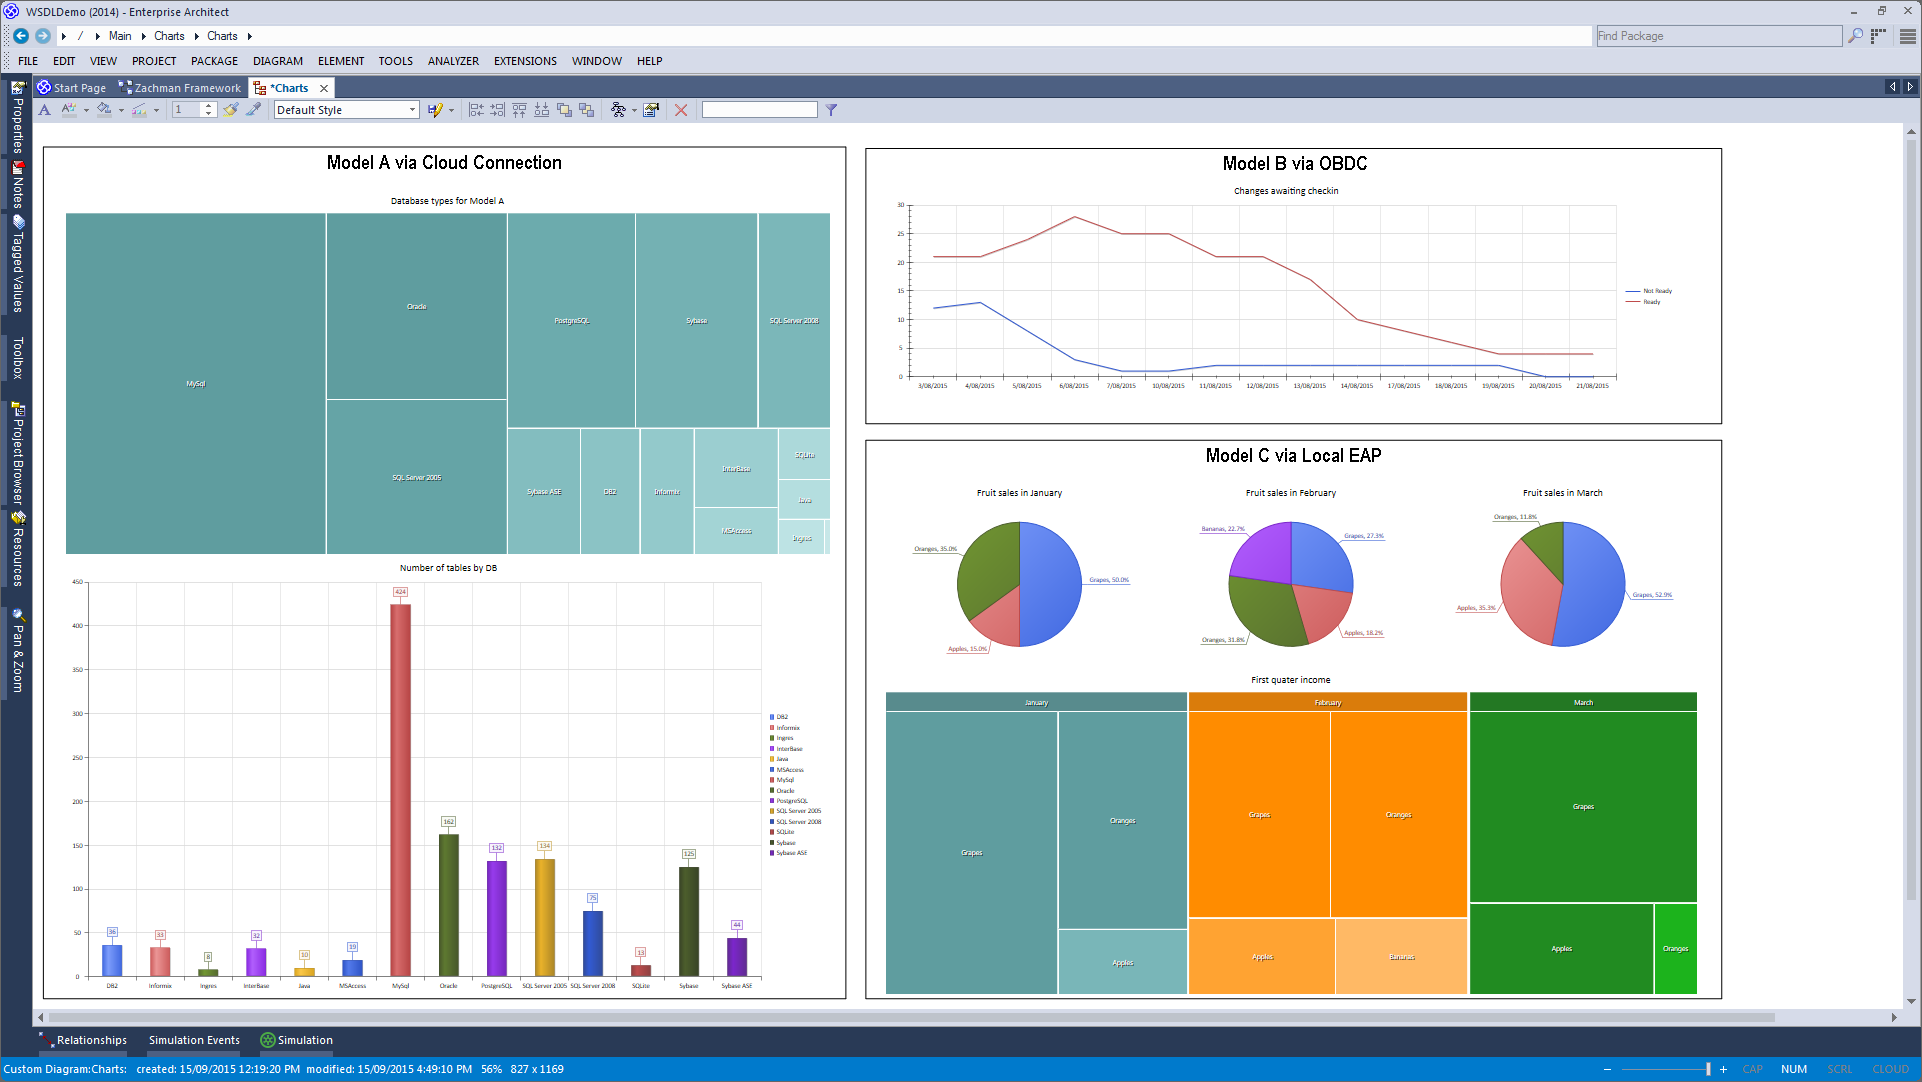Click the diagram filter text field
This screenshot has height=1082, width=1922.
(x=759, y=110)
